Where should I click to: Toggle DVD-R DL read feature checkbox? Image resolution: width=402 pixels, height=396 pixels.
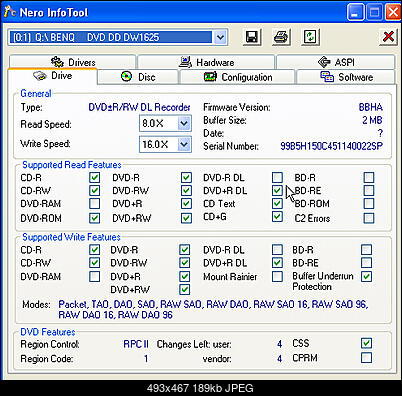tap(277, 177)
